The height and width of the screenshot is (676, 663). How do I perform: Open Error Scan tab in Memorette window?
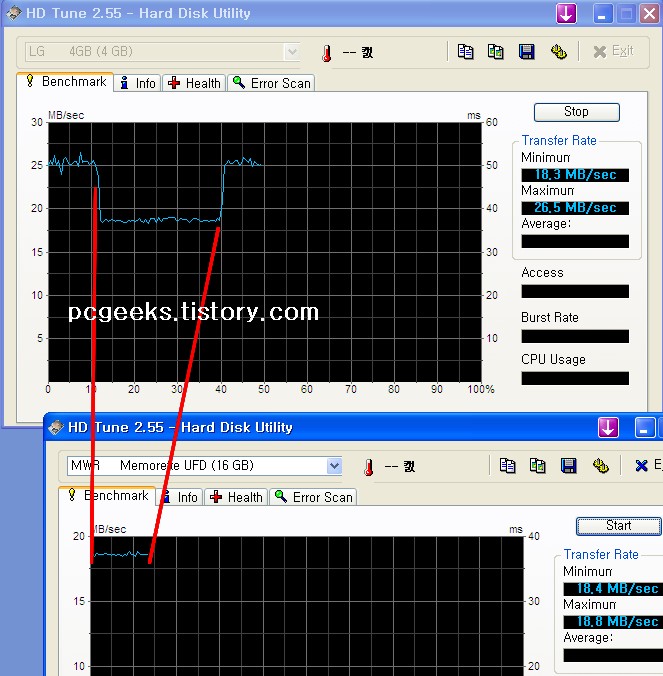pyautogui.click(x=313, y=497)
